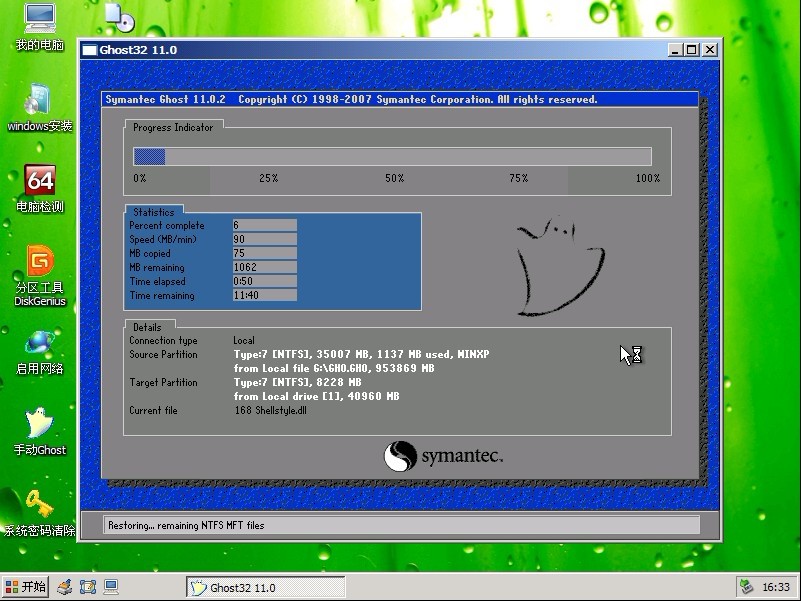Click the Ghost32 icon in the title bar
Screen dimensions: 801x601
point(92,48)
